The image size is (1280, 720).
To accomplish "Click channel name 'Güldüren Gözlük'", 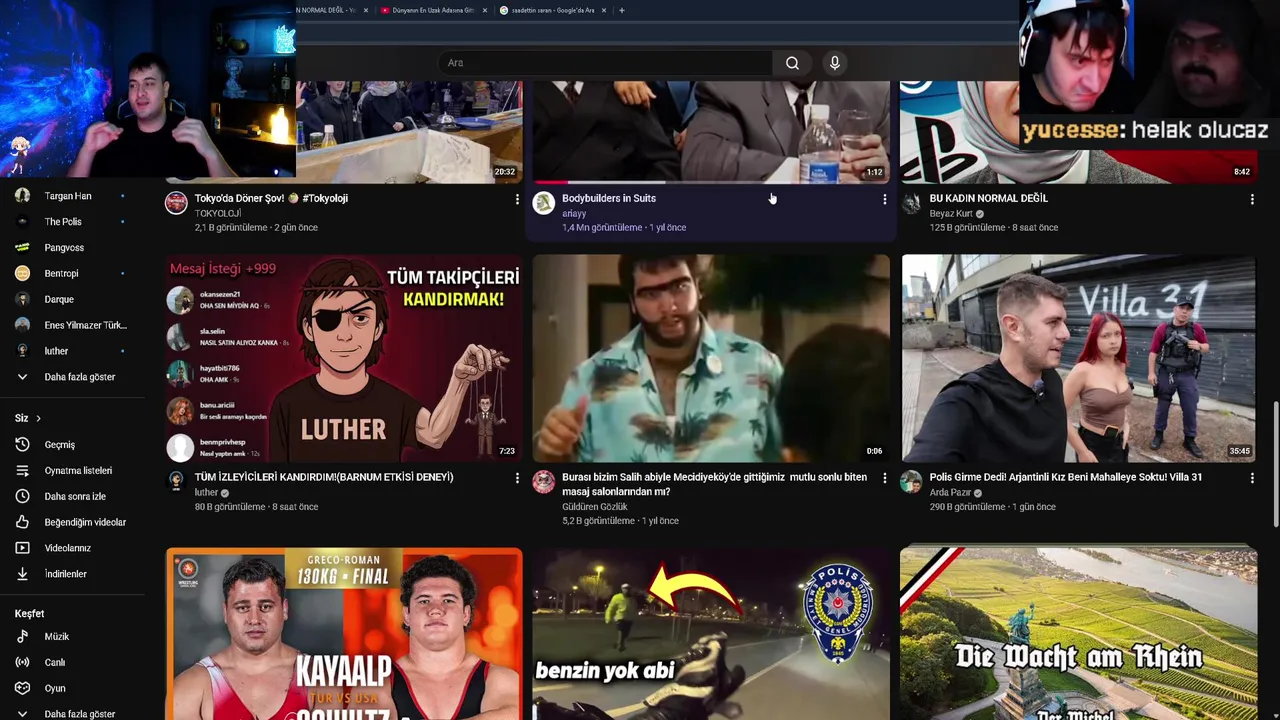I will tap(595, 507).
